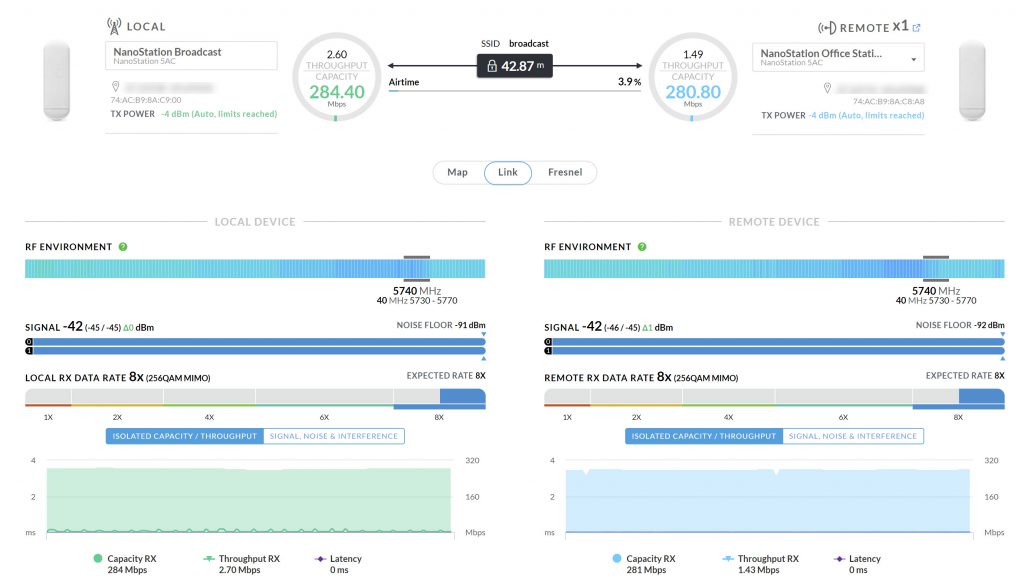Screen dimensions: 1024x585
Task: Click remote Capacity RX value 281 Mbps
Action: pyautogui.click(x=647, y=570)
